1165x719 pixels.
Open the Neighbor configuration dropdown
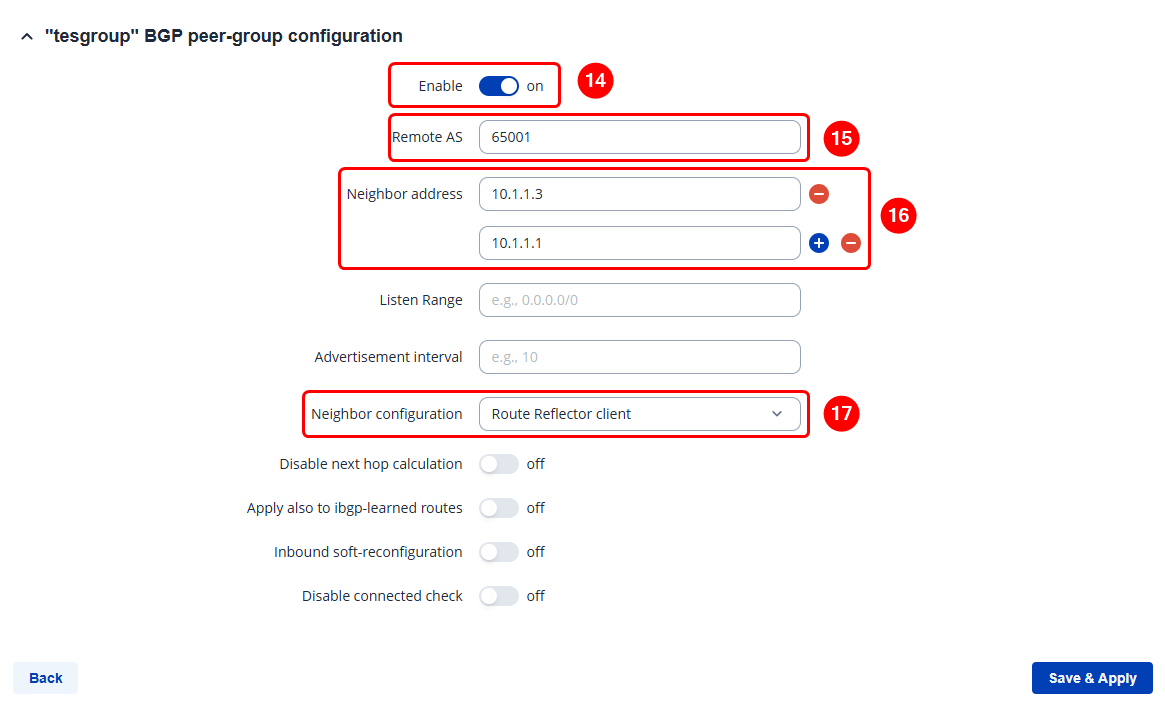click(x=639, y=414)
